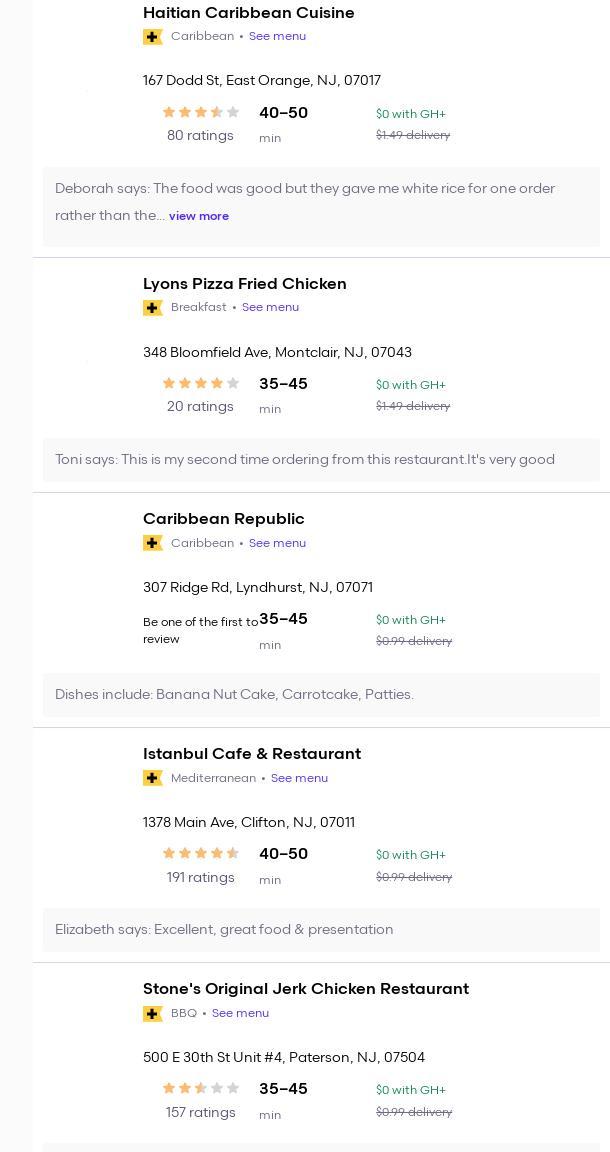Click GH+ badge icon for Stone's Original Jerk Chicken
Image resolution: width=610 pixels, height=1152 pixels.
tap(152, 1013)
